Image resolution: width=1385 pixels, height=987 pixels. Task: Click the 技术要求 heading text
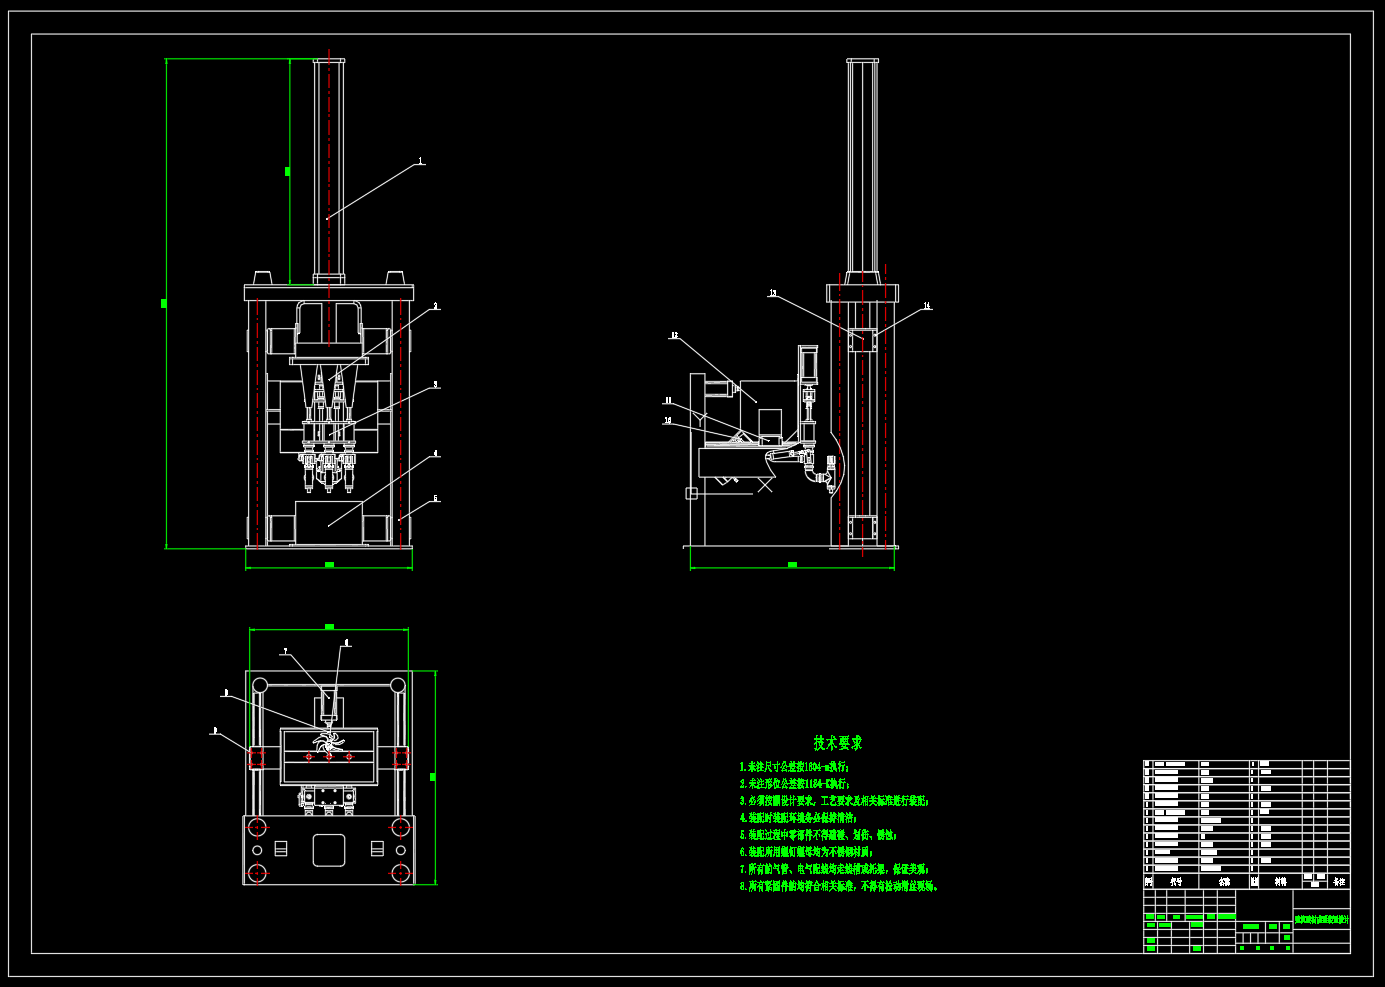coord(837,743)
